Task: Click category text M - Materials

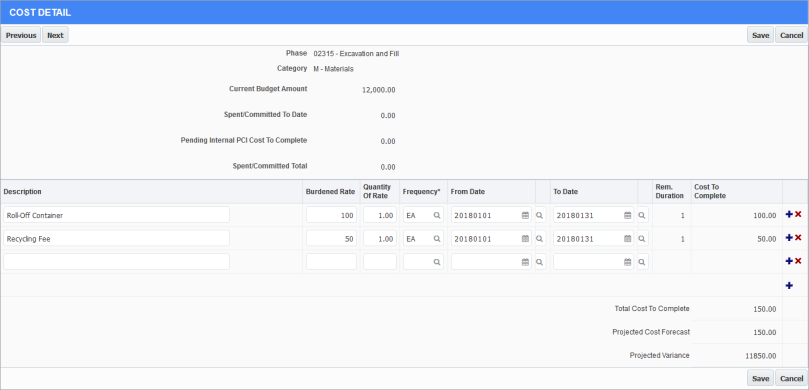Action: (x=333, y=68)
